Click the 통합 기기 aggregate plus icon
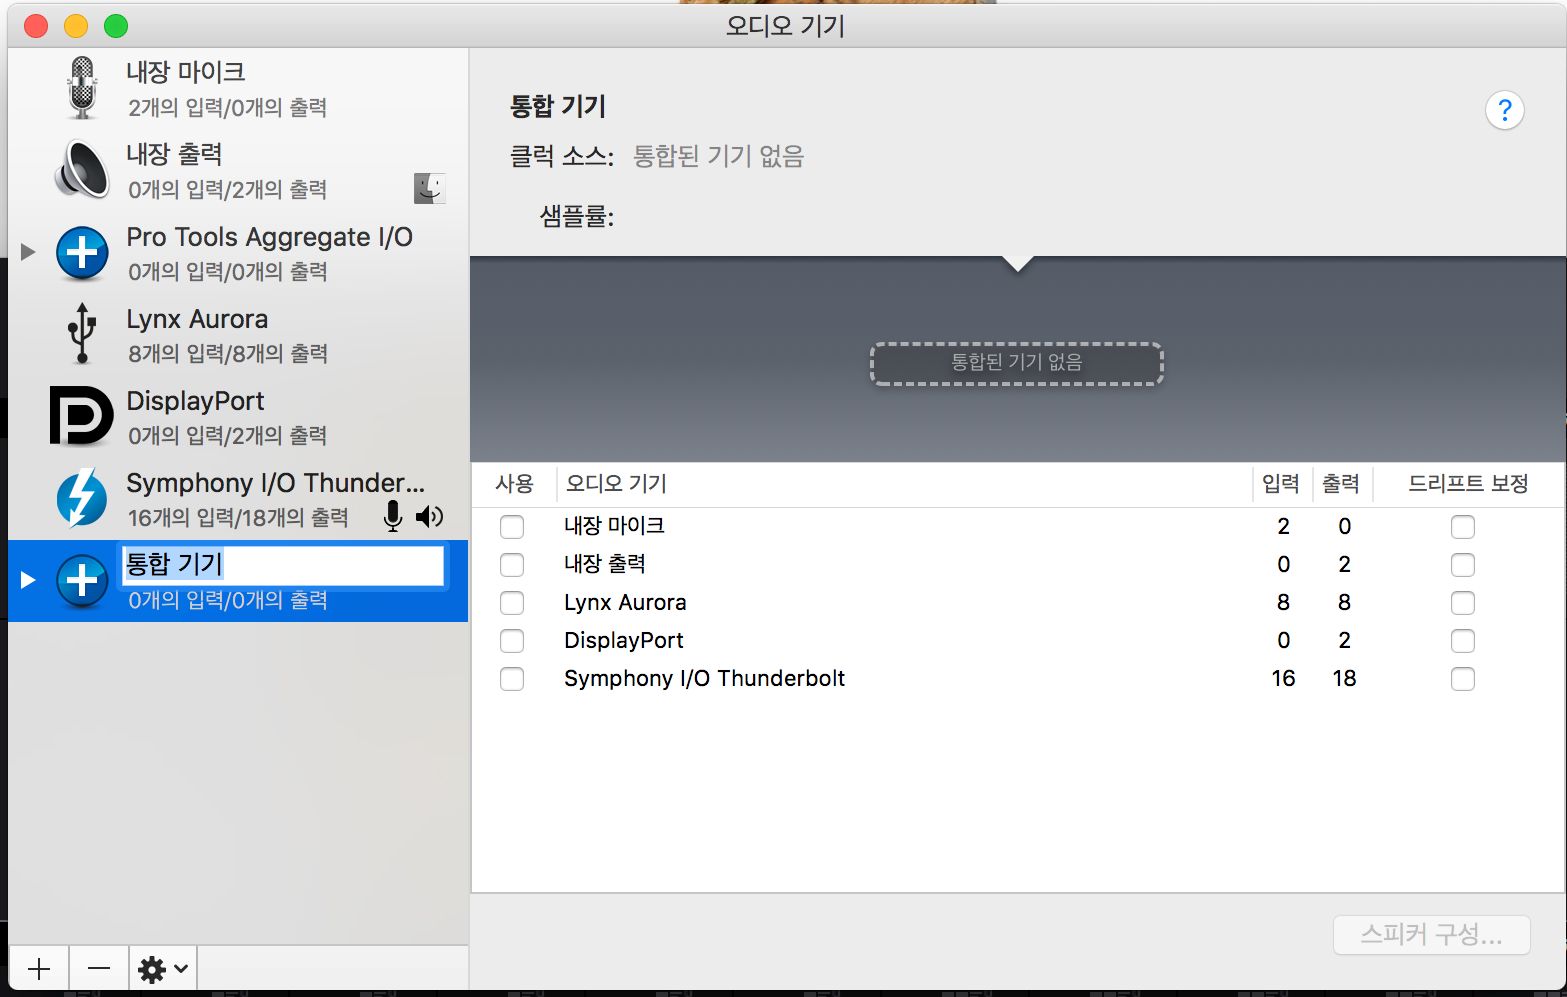Image resolution: width=1567 pixels, height=997 pixels. pyautogui.click(x=82, y=581)
